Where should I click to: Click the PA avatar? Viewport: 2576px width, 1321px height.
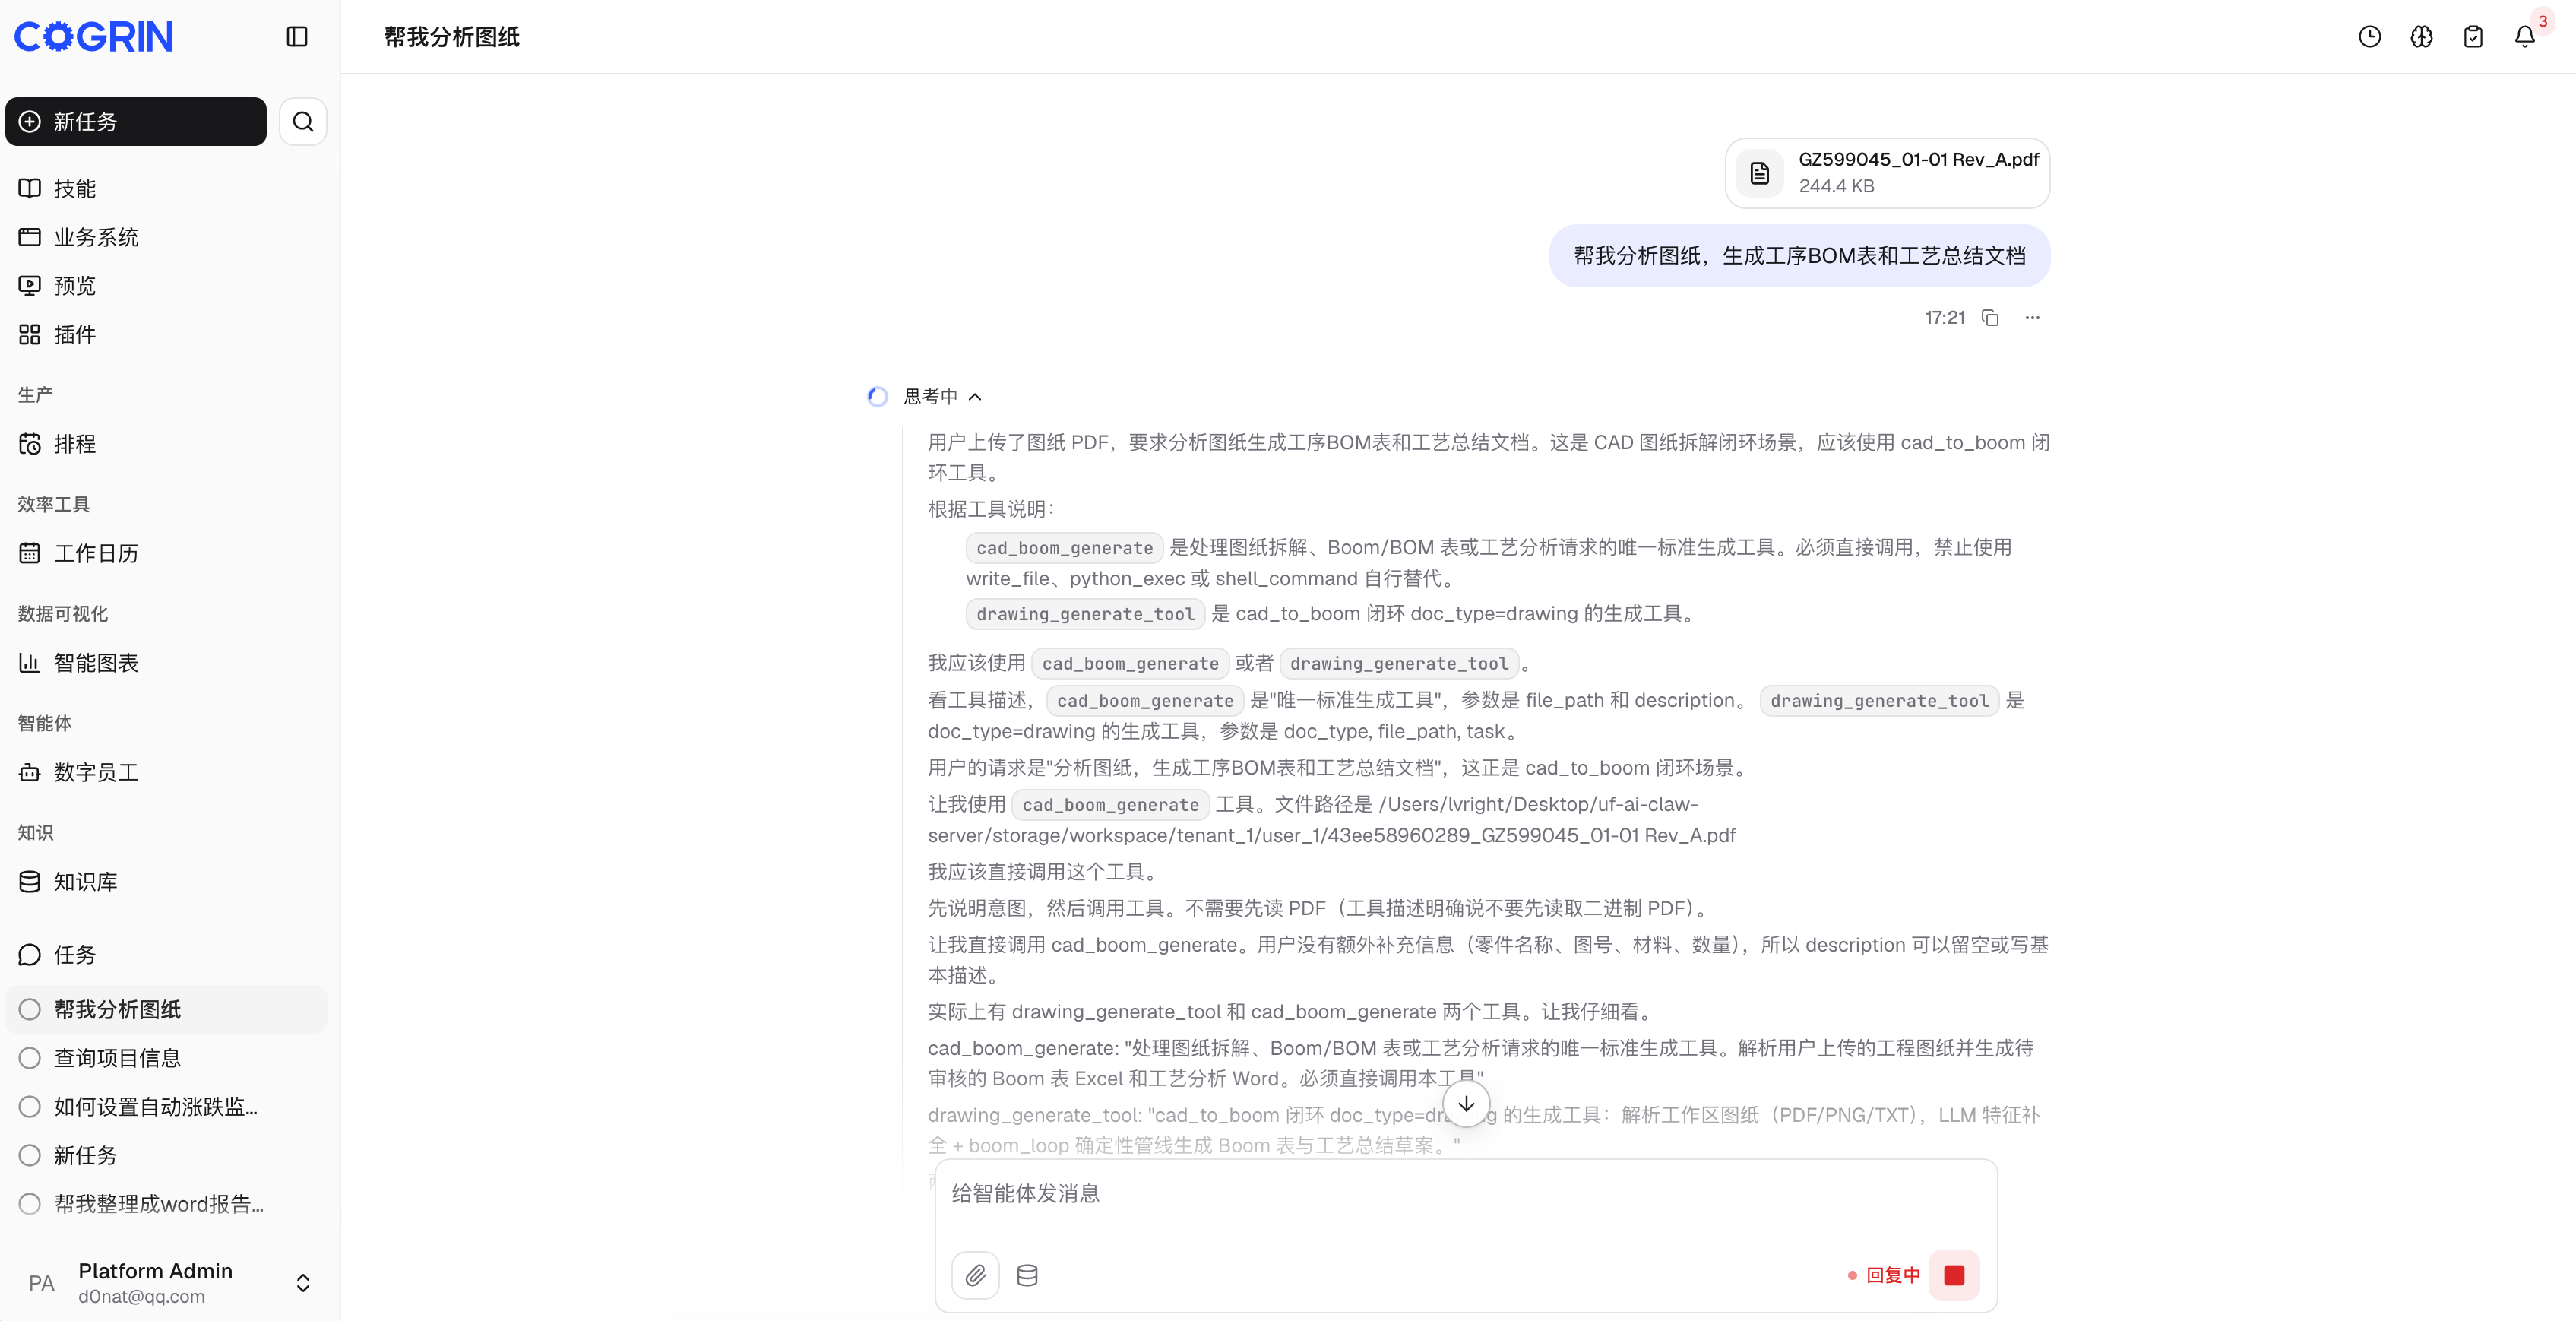[x=41, y=1283]
